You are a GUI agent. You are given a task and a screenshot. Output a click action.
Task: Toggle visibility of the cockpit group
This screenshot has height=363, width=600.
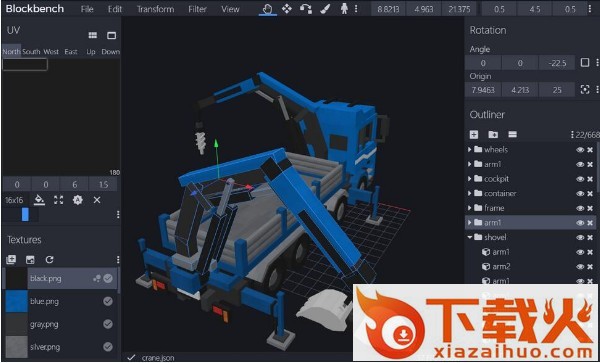[x=580, y=179]
